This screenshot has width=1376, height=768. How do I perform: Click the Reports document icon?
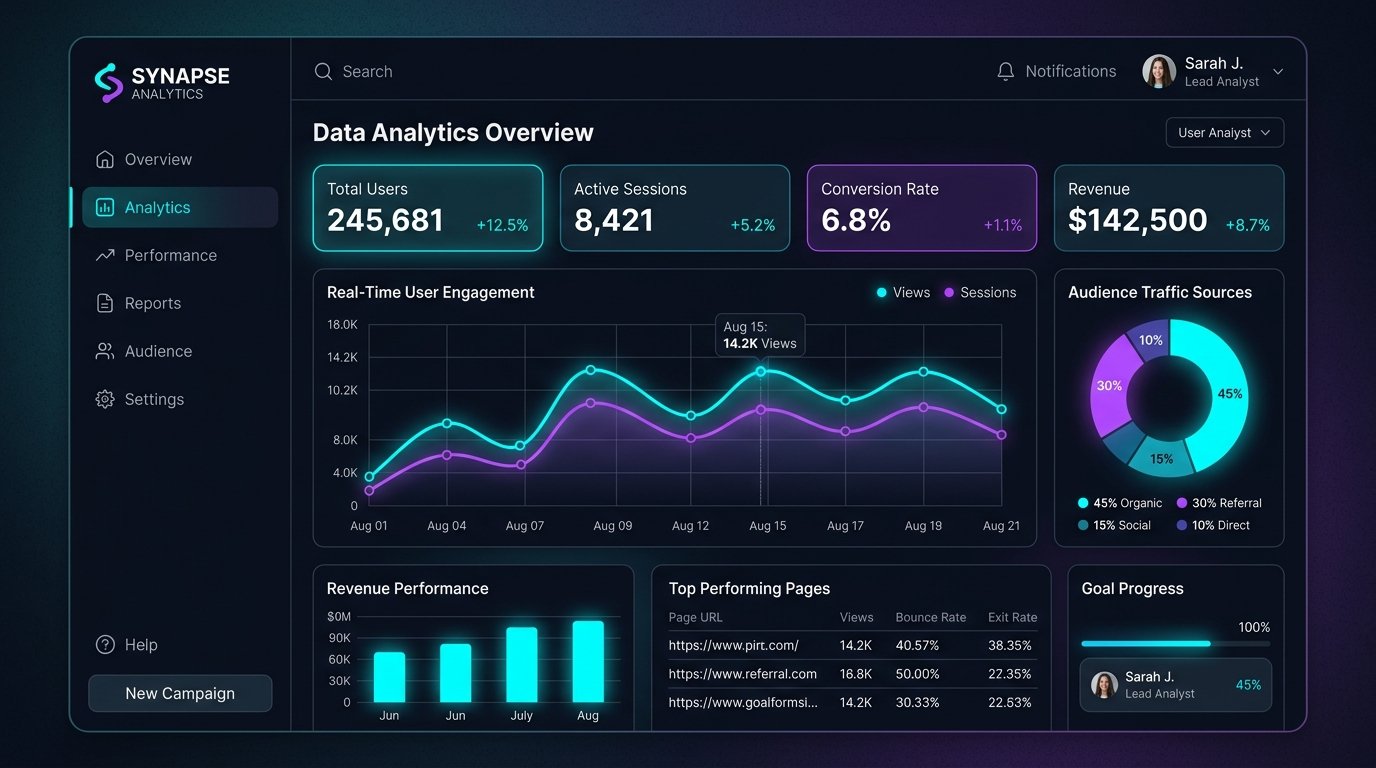click(x=104, y=303)
